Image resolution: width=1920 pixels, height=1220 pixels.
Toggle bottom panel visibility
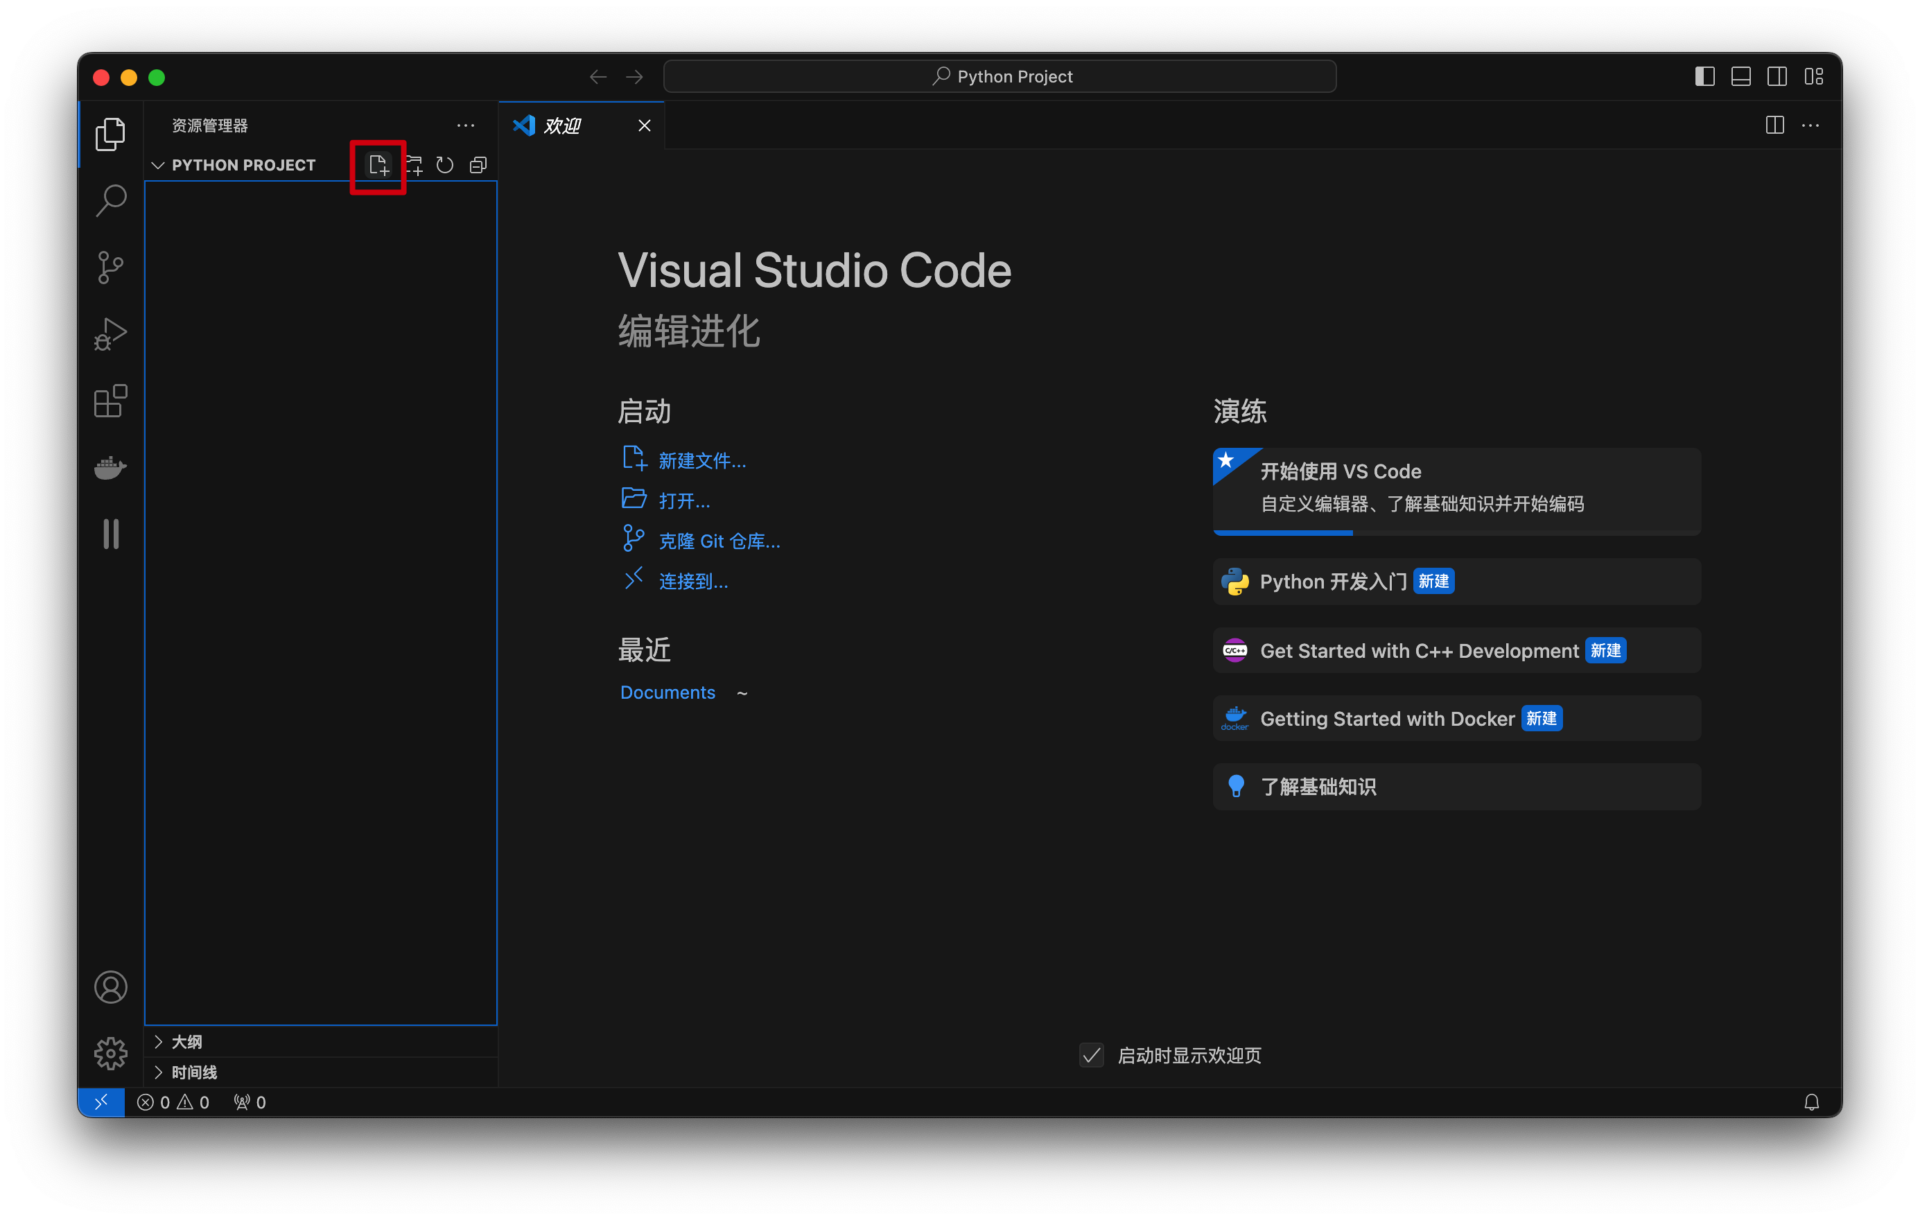[x=1741, y=77]
